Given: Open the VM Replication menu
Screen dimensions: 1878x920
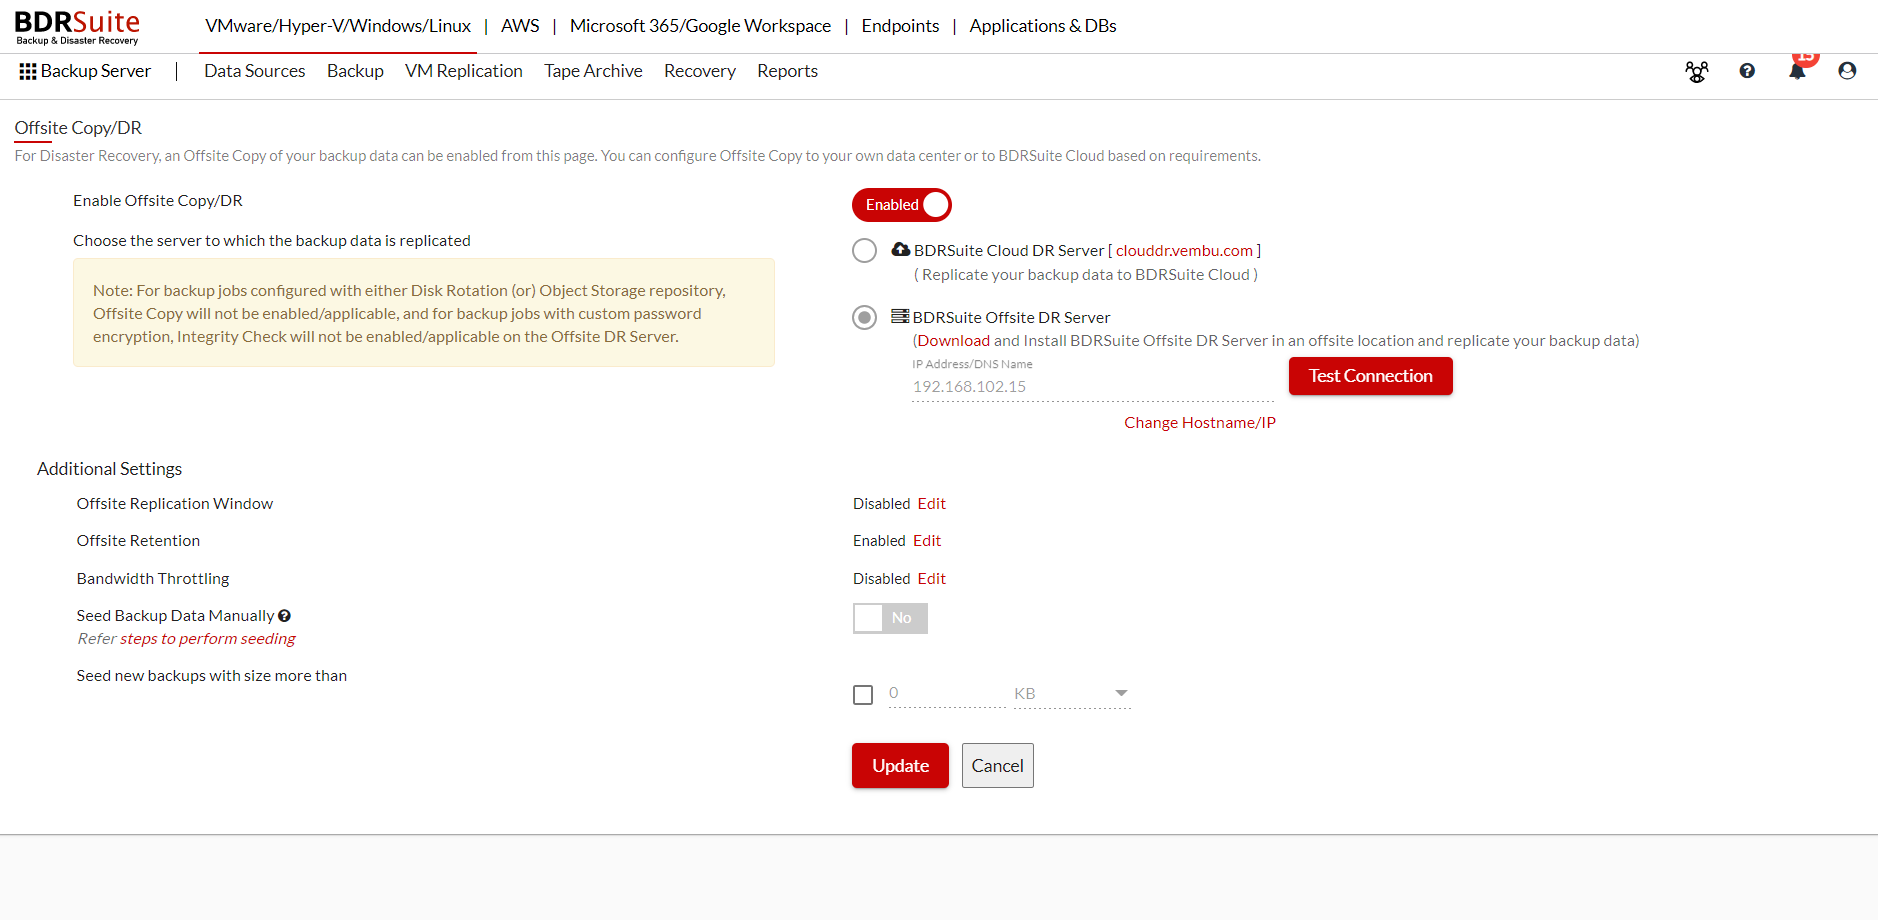Looking at the screenshot, I should 464,71.
